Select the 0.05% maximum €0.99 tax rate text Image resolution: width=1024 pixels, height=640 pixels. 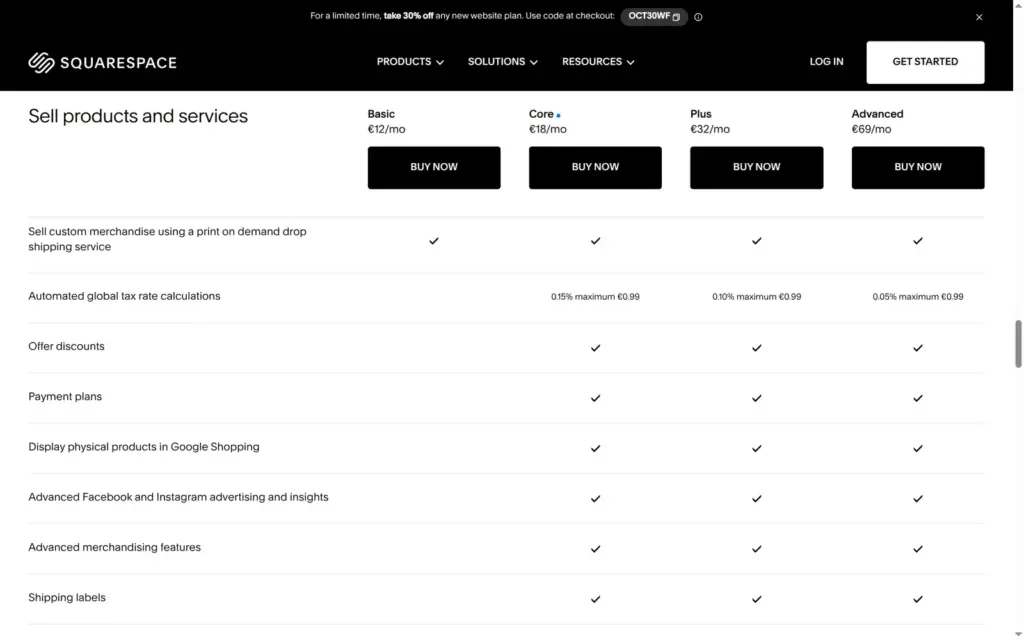tap(918, 297)
